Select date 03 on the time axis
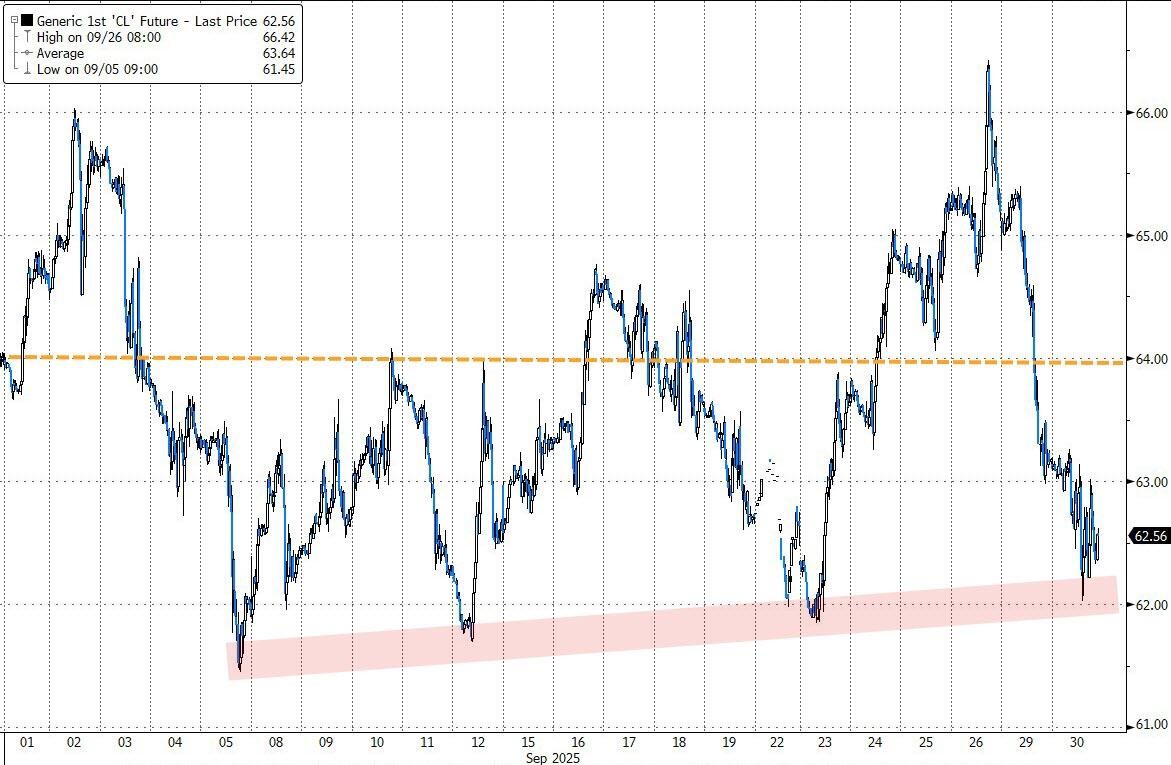 (125, 743)
